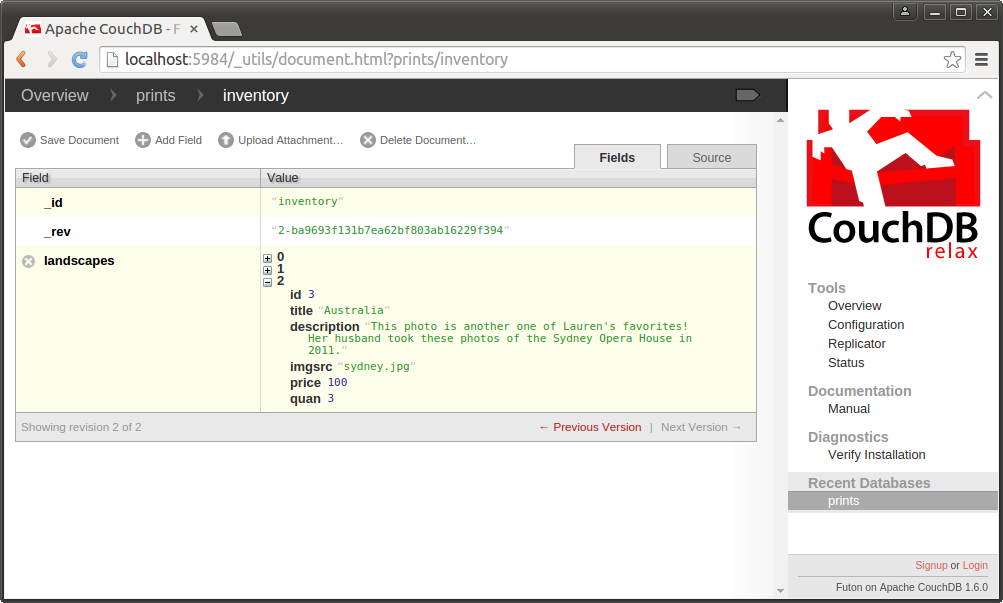
Task: Click the title value "Australia"
Action: click(x=354, y=310)
